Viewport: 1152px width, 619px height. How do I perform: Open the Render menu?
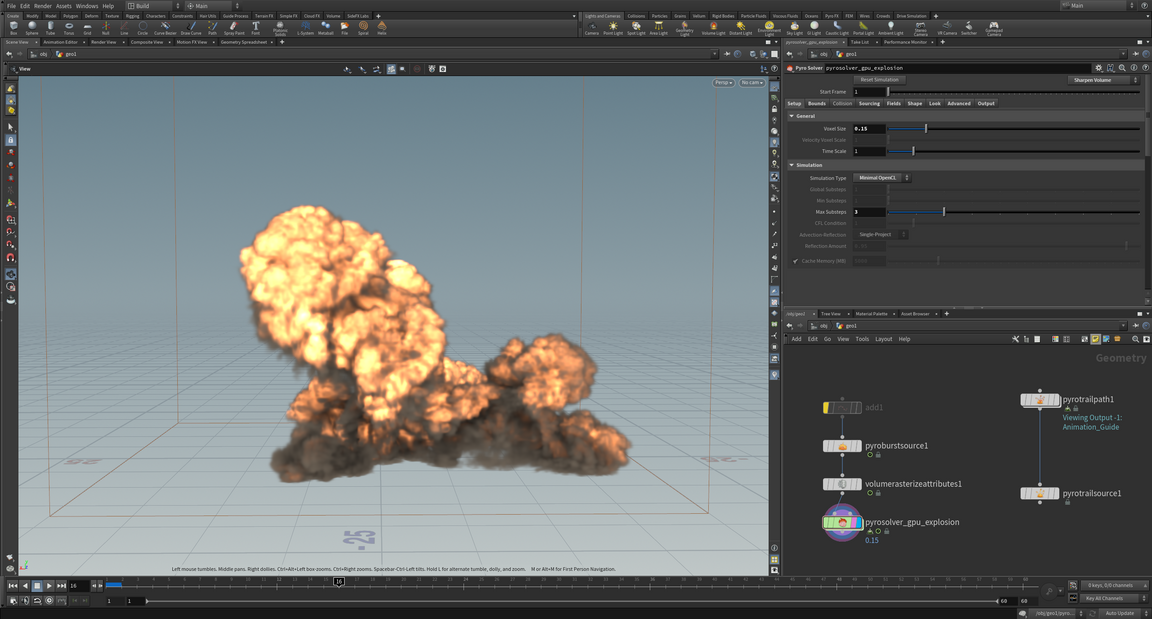pos(43,6)
